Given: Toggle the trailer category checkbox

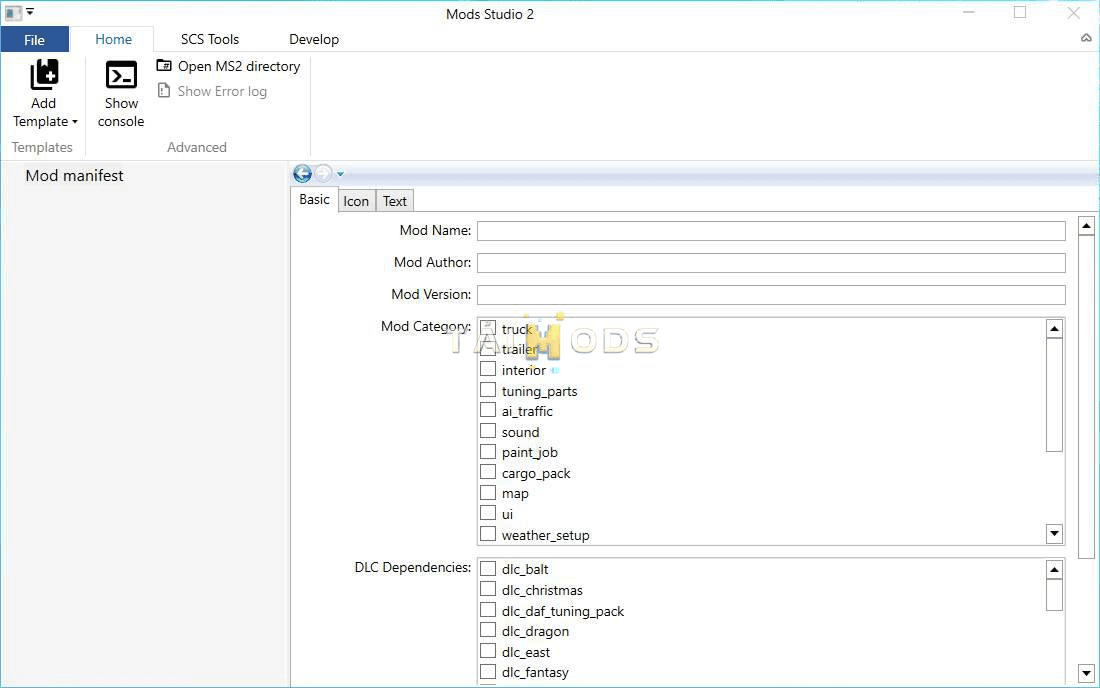Looking at the screenshot, I should [x=488, y=349].
